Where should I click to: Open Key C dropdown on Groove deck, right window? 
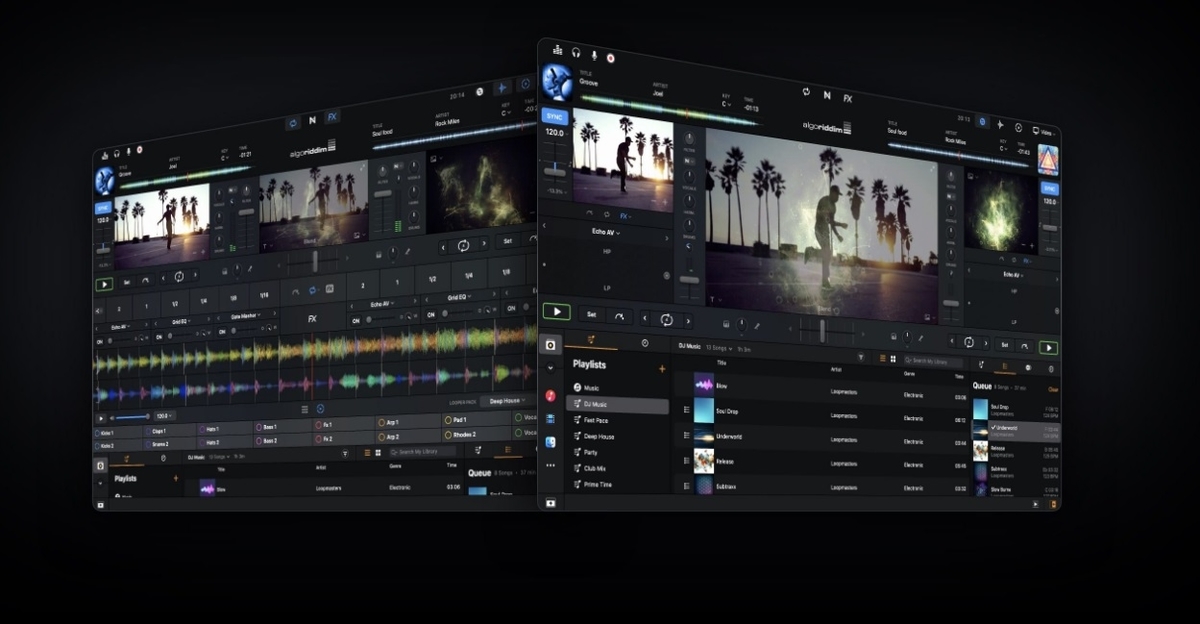tap(727, 103)
